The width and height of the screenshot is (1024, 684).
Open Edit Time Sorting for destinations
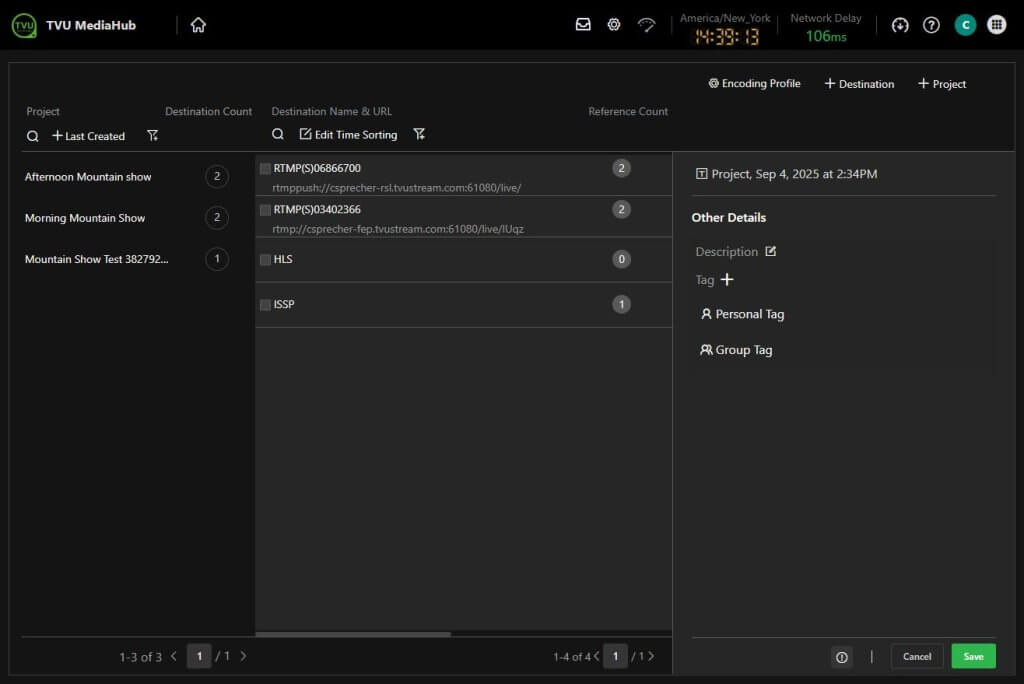point(348,134)
